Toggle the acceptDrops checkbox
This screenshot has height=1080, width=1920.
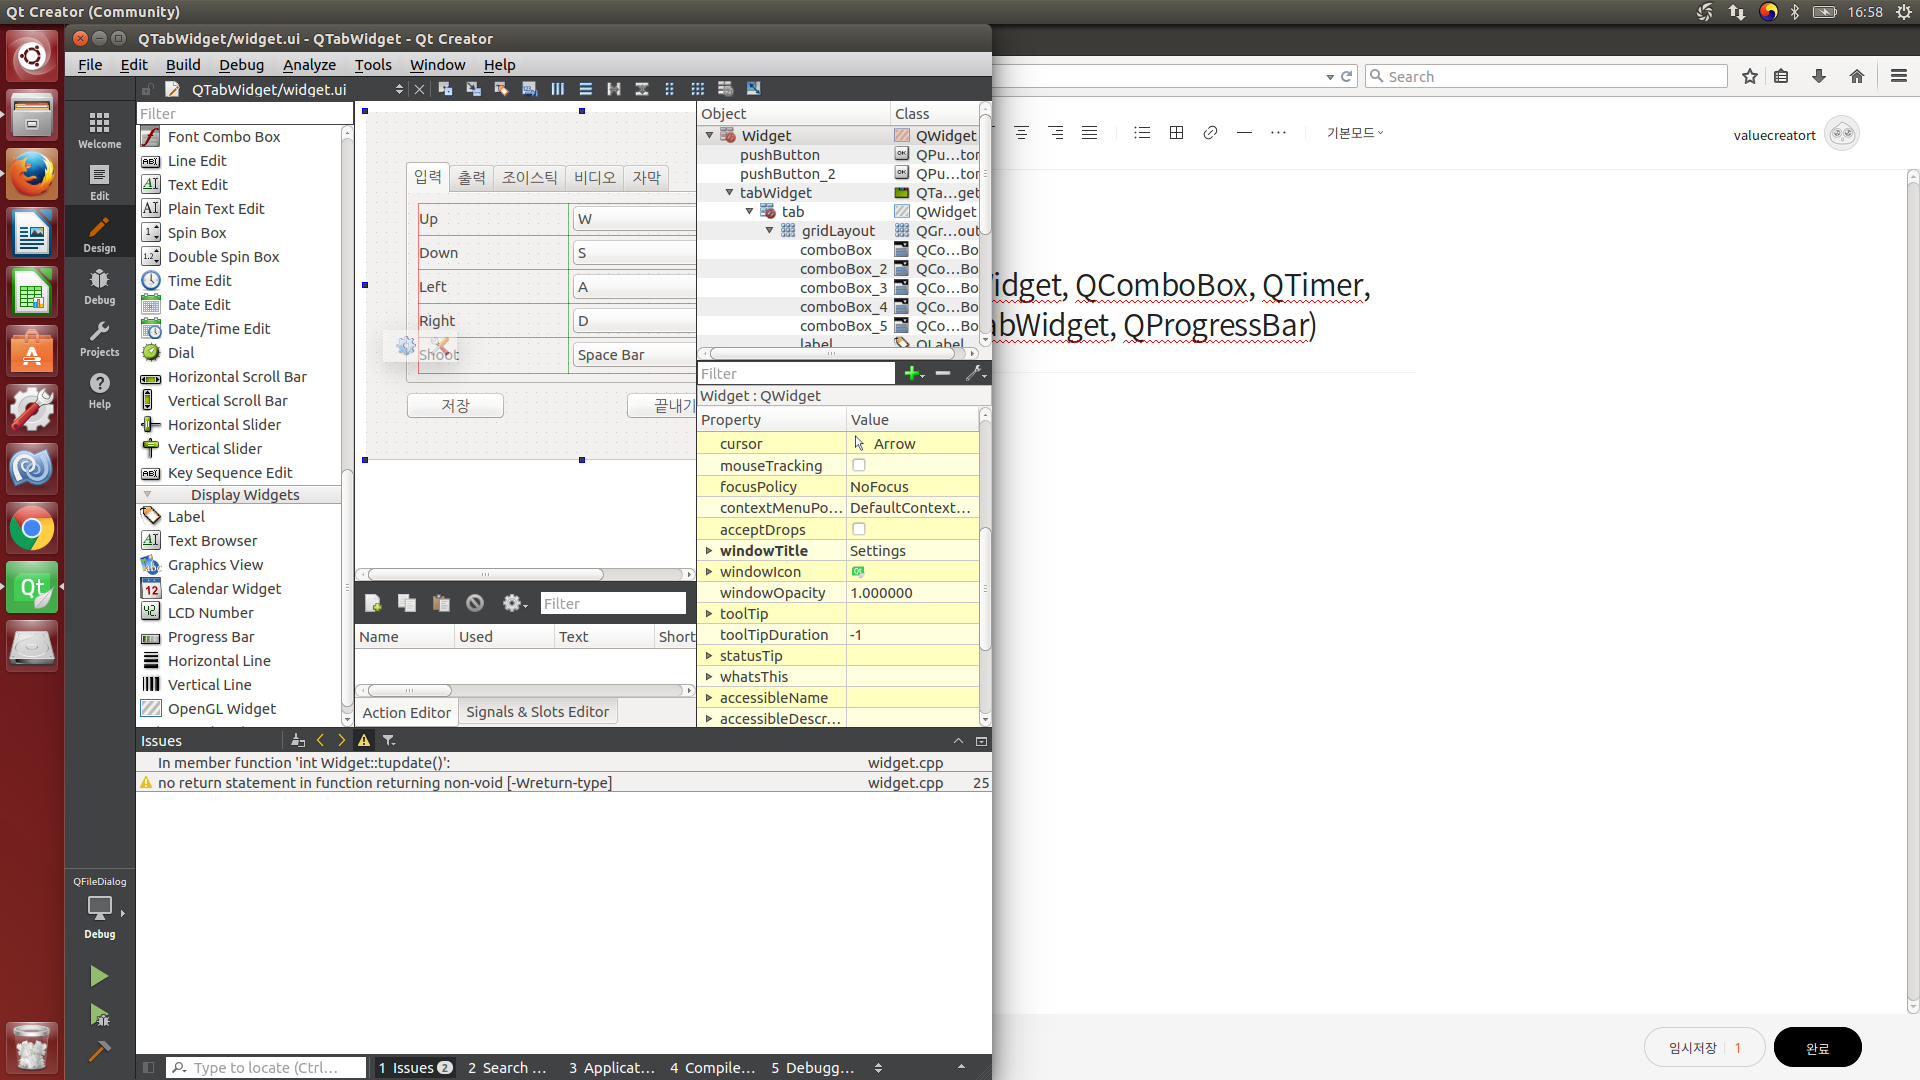point(858,529)
